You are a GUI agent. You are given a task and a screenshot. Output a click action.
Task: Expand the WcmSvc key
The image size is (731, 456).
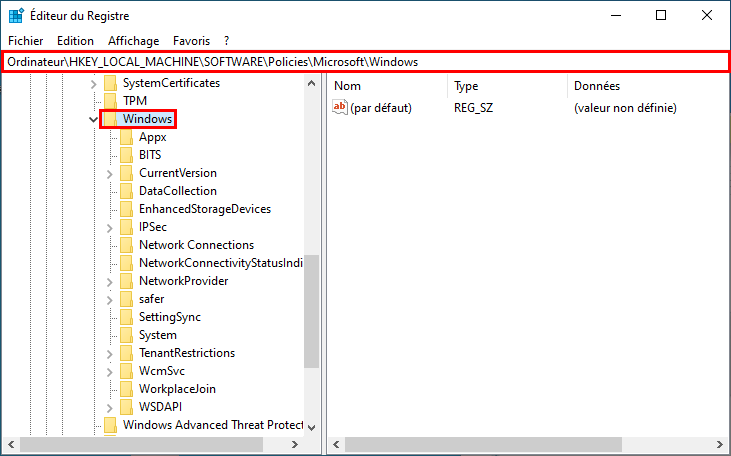110,372
